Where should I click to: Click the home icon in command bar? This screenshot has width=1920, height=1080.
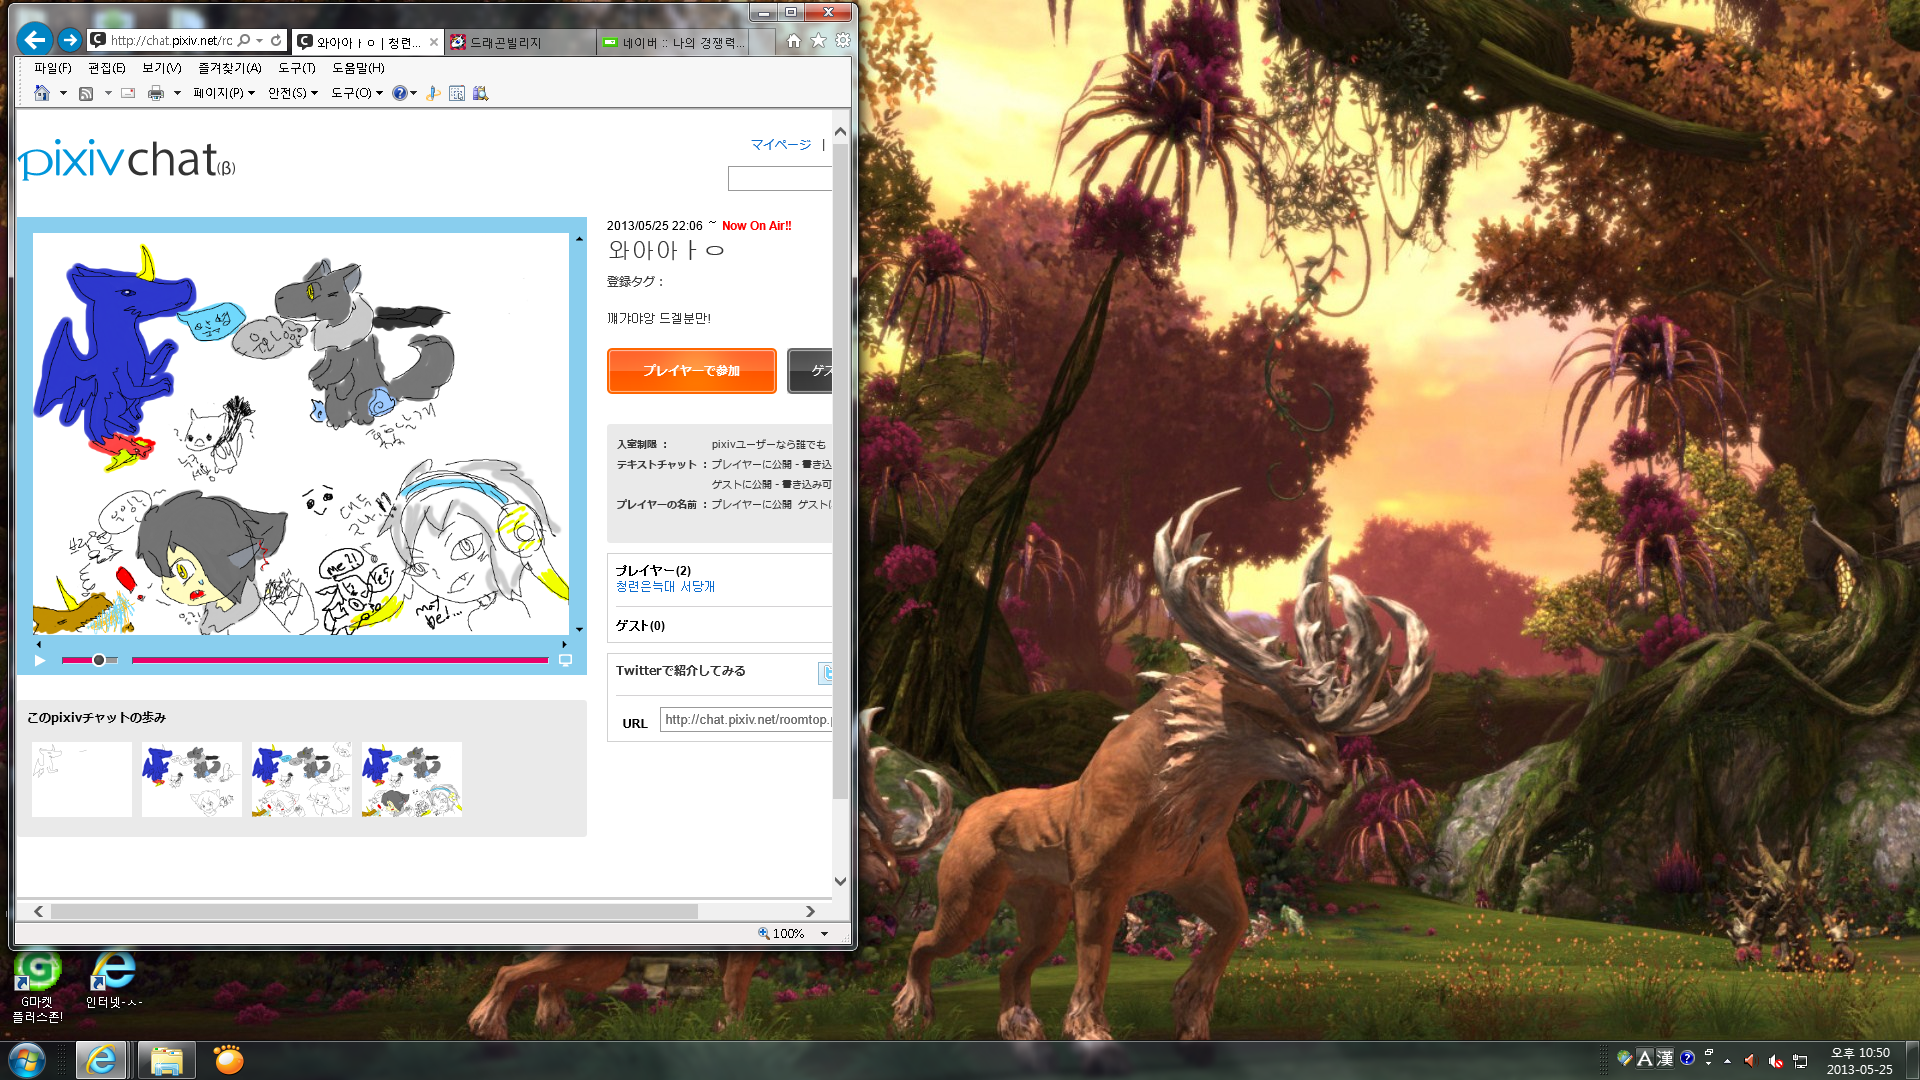[42, 93]
